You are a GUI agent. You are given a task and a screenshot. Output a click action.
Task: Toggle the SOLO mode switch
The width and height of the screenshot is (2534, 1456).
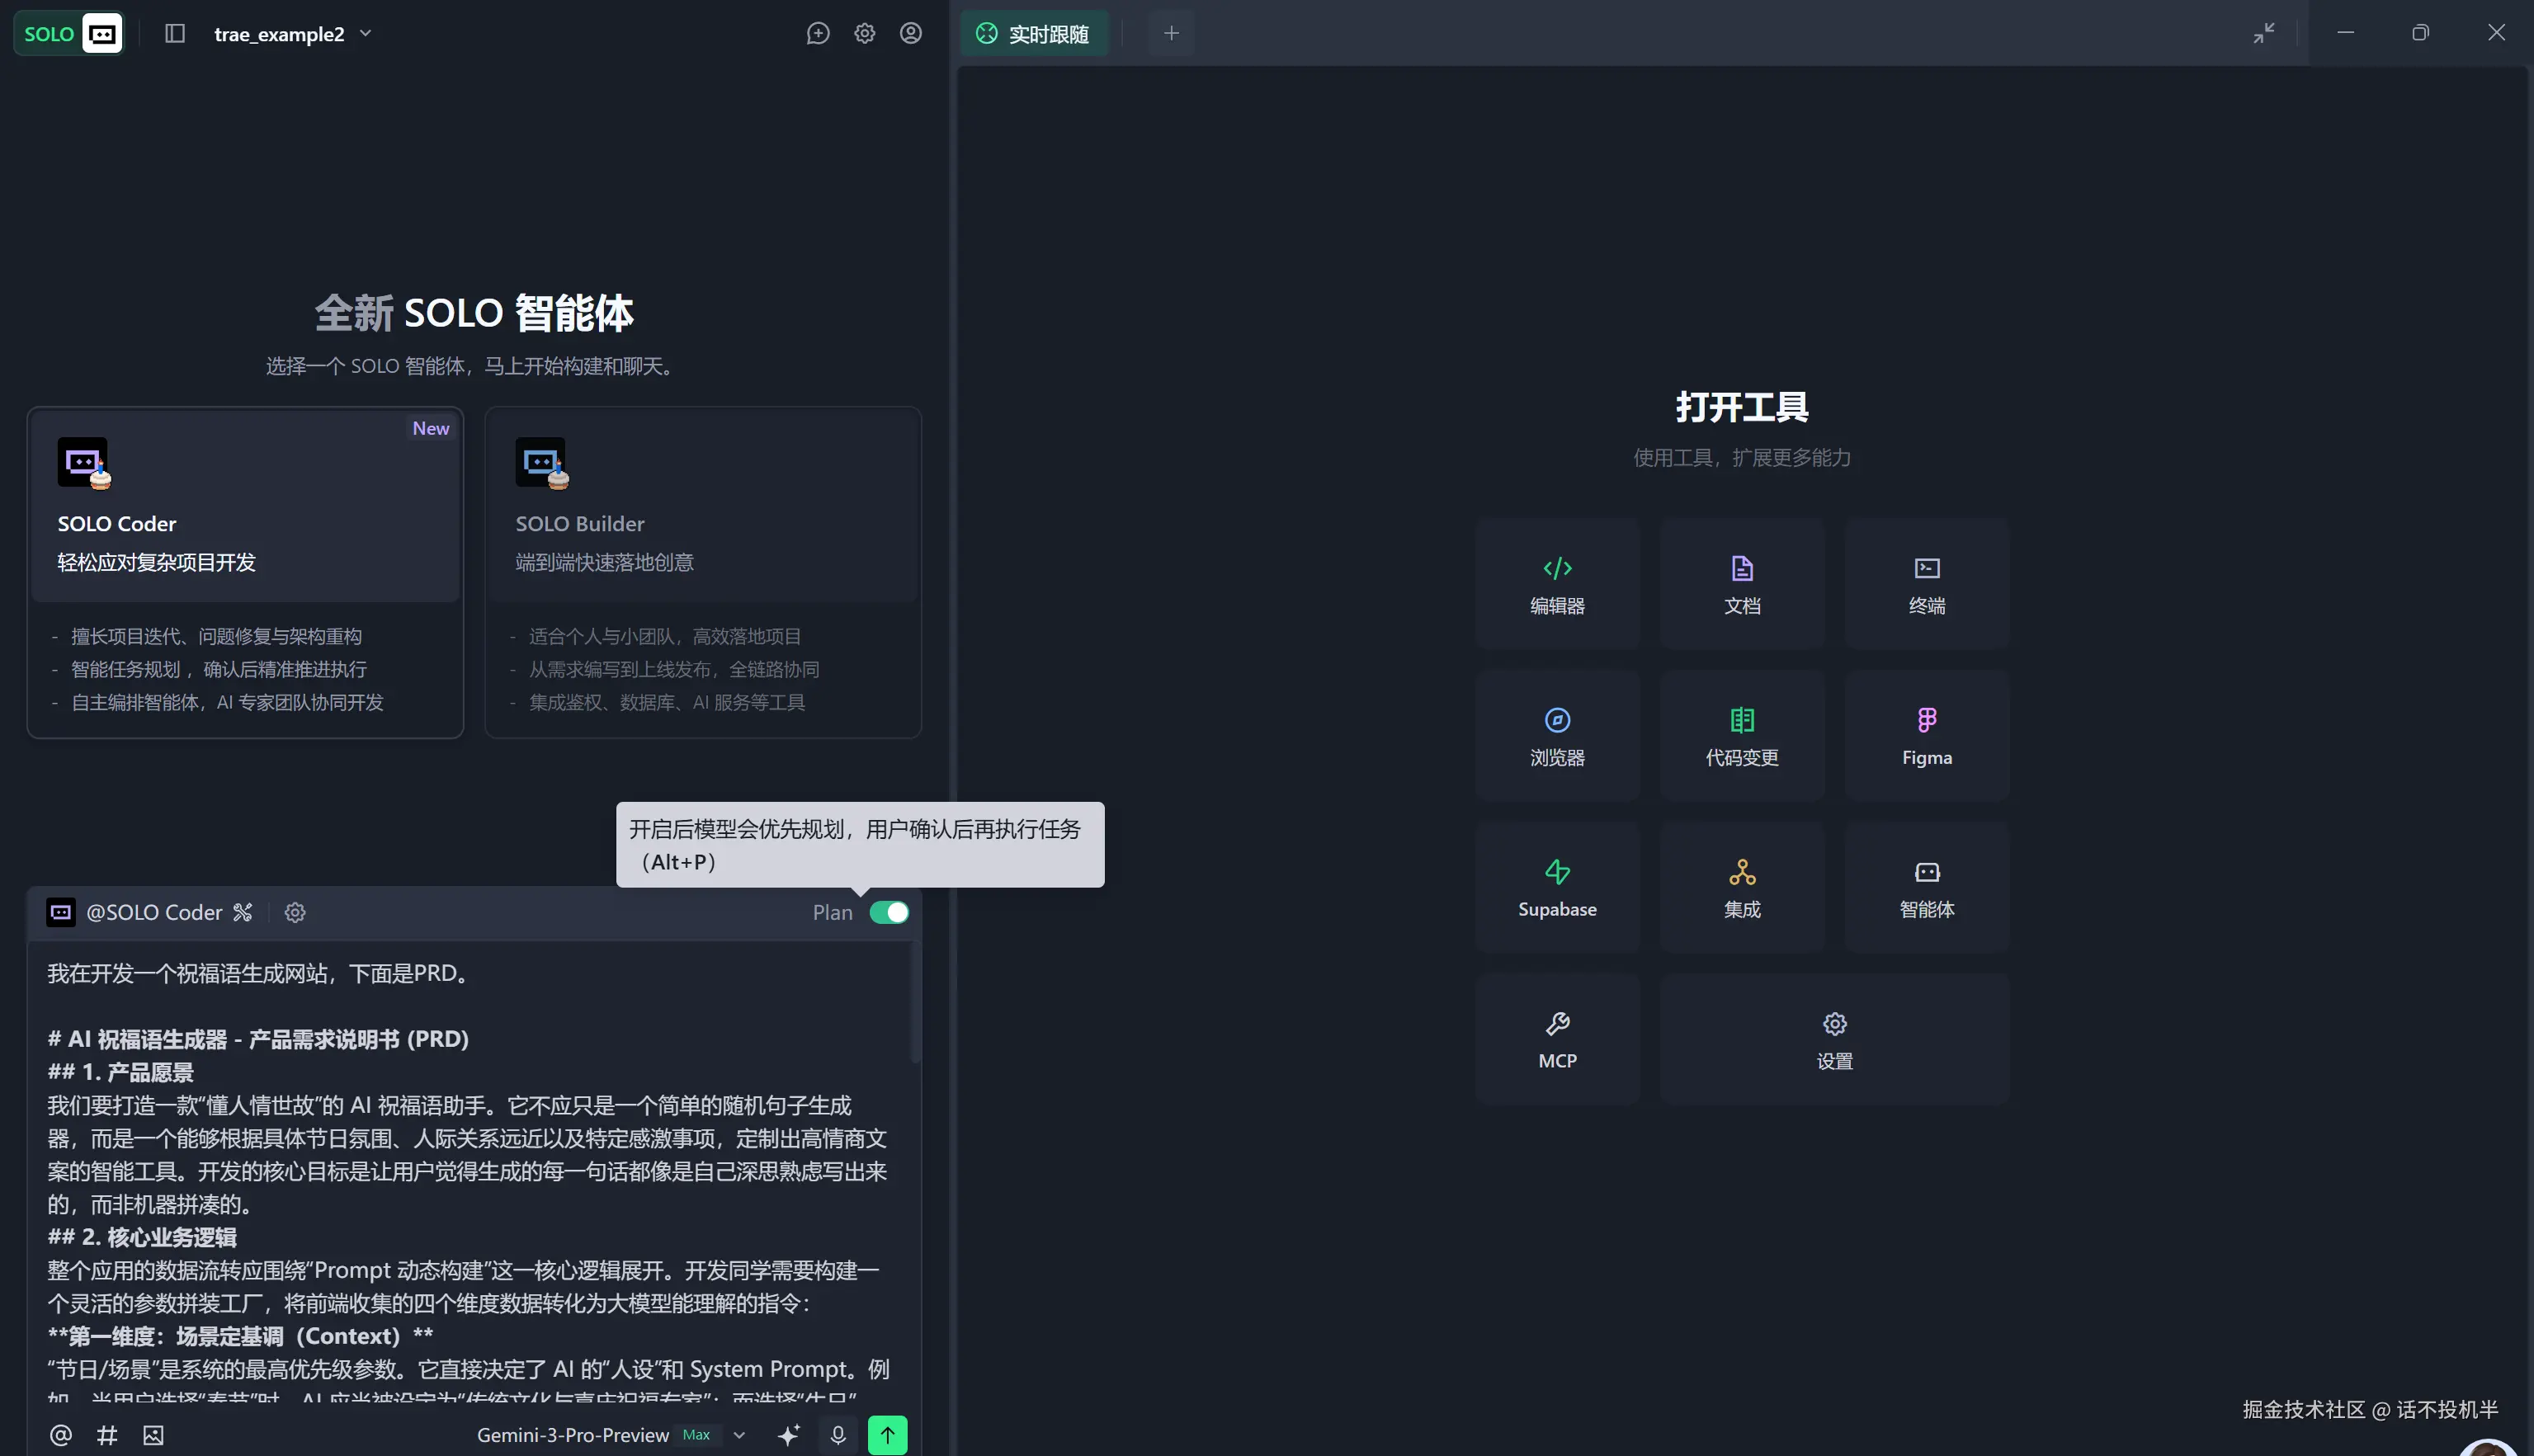68,33
